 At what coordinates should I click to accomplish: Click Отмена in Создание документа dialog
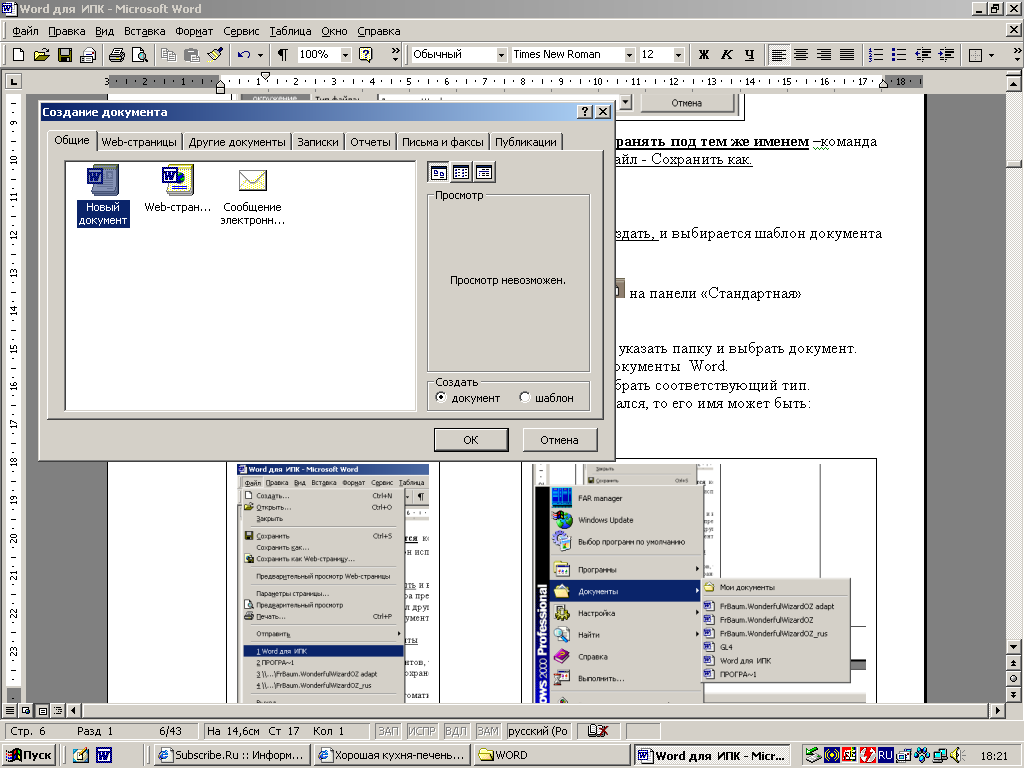[x=560, y=440]
